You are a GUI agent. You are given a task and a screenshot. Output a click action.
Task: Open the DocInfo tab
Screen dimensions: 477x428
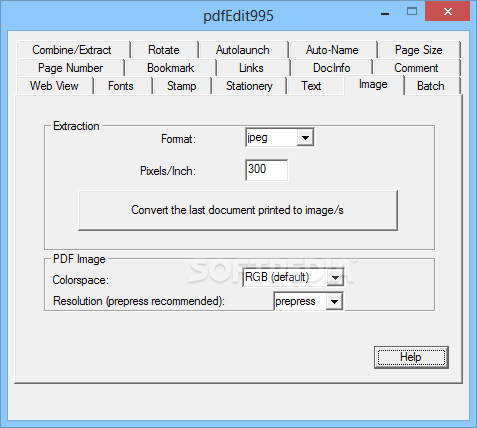tap(332, 68)
